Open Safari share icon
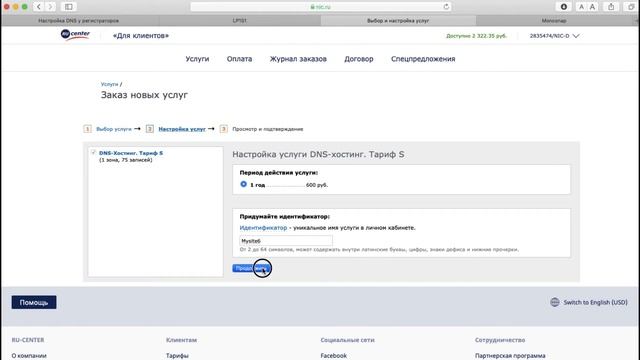The image size is (640, 360). point(611,7)
